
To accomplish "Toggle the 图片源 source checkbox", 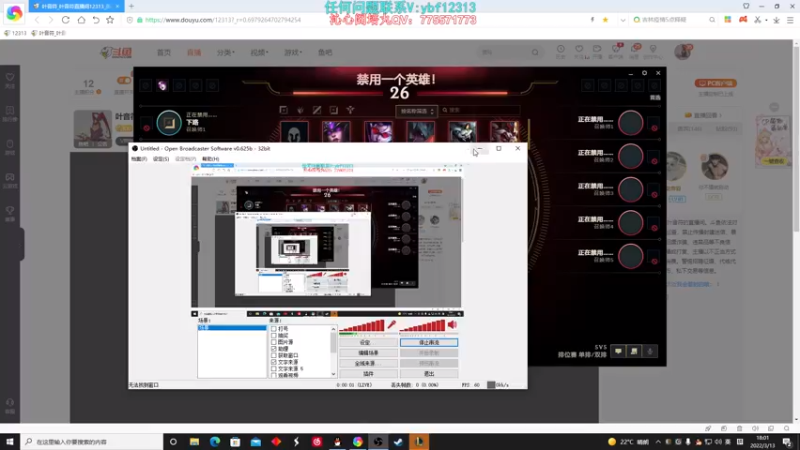I will click(274, 342).
